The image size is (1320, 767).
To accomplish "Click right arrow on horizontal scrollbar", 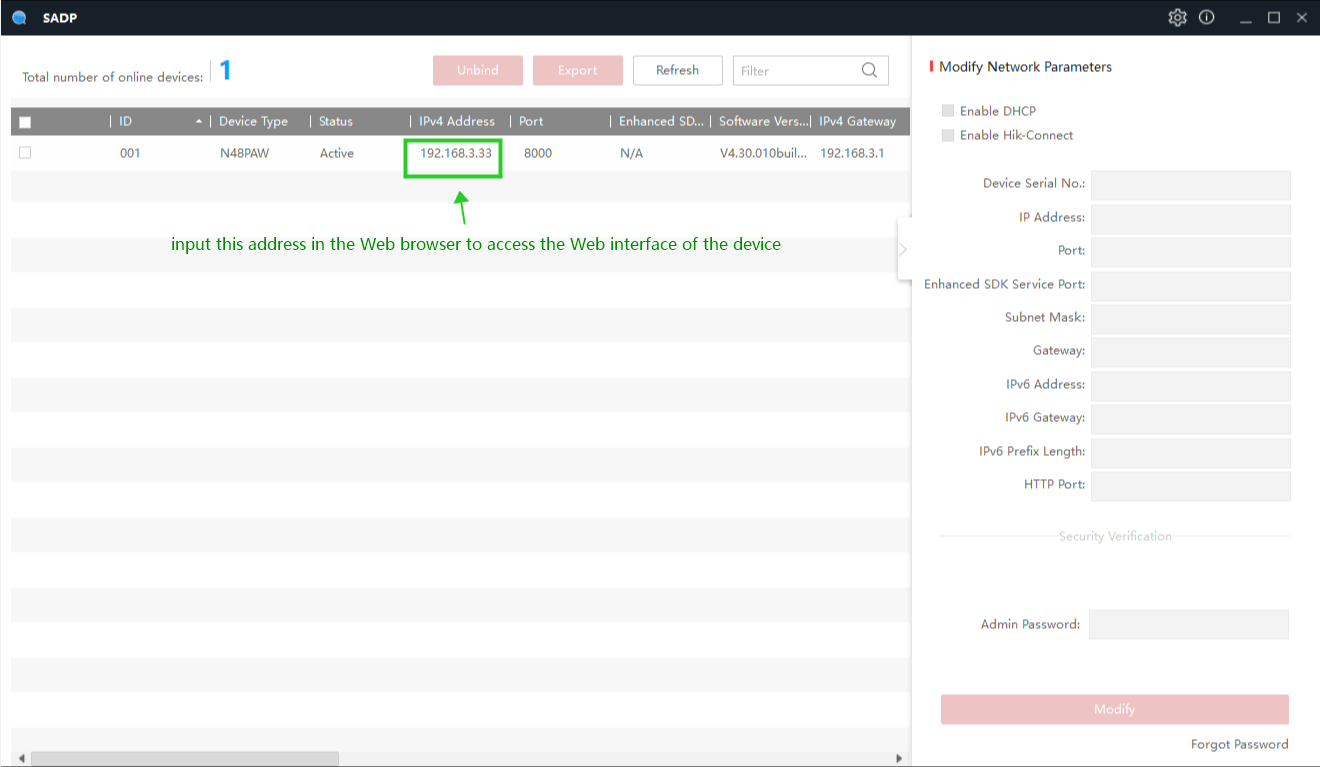I will click(x=898, y=759).
